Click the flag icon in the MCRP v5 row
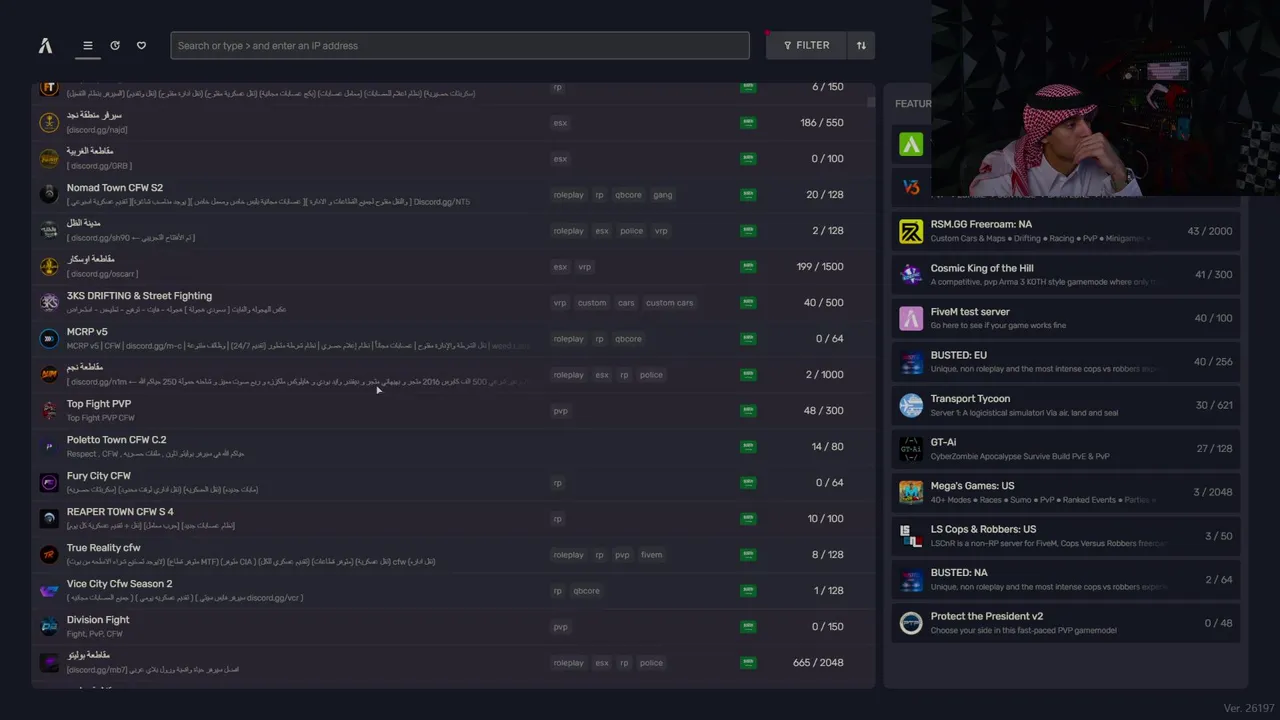 [x=748, y=338]
